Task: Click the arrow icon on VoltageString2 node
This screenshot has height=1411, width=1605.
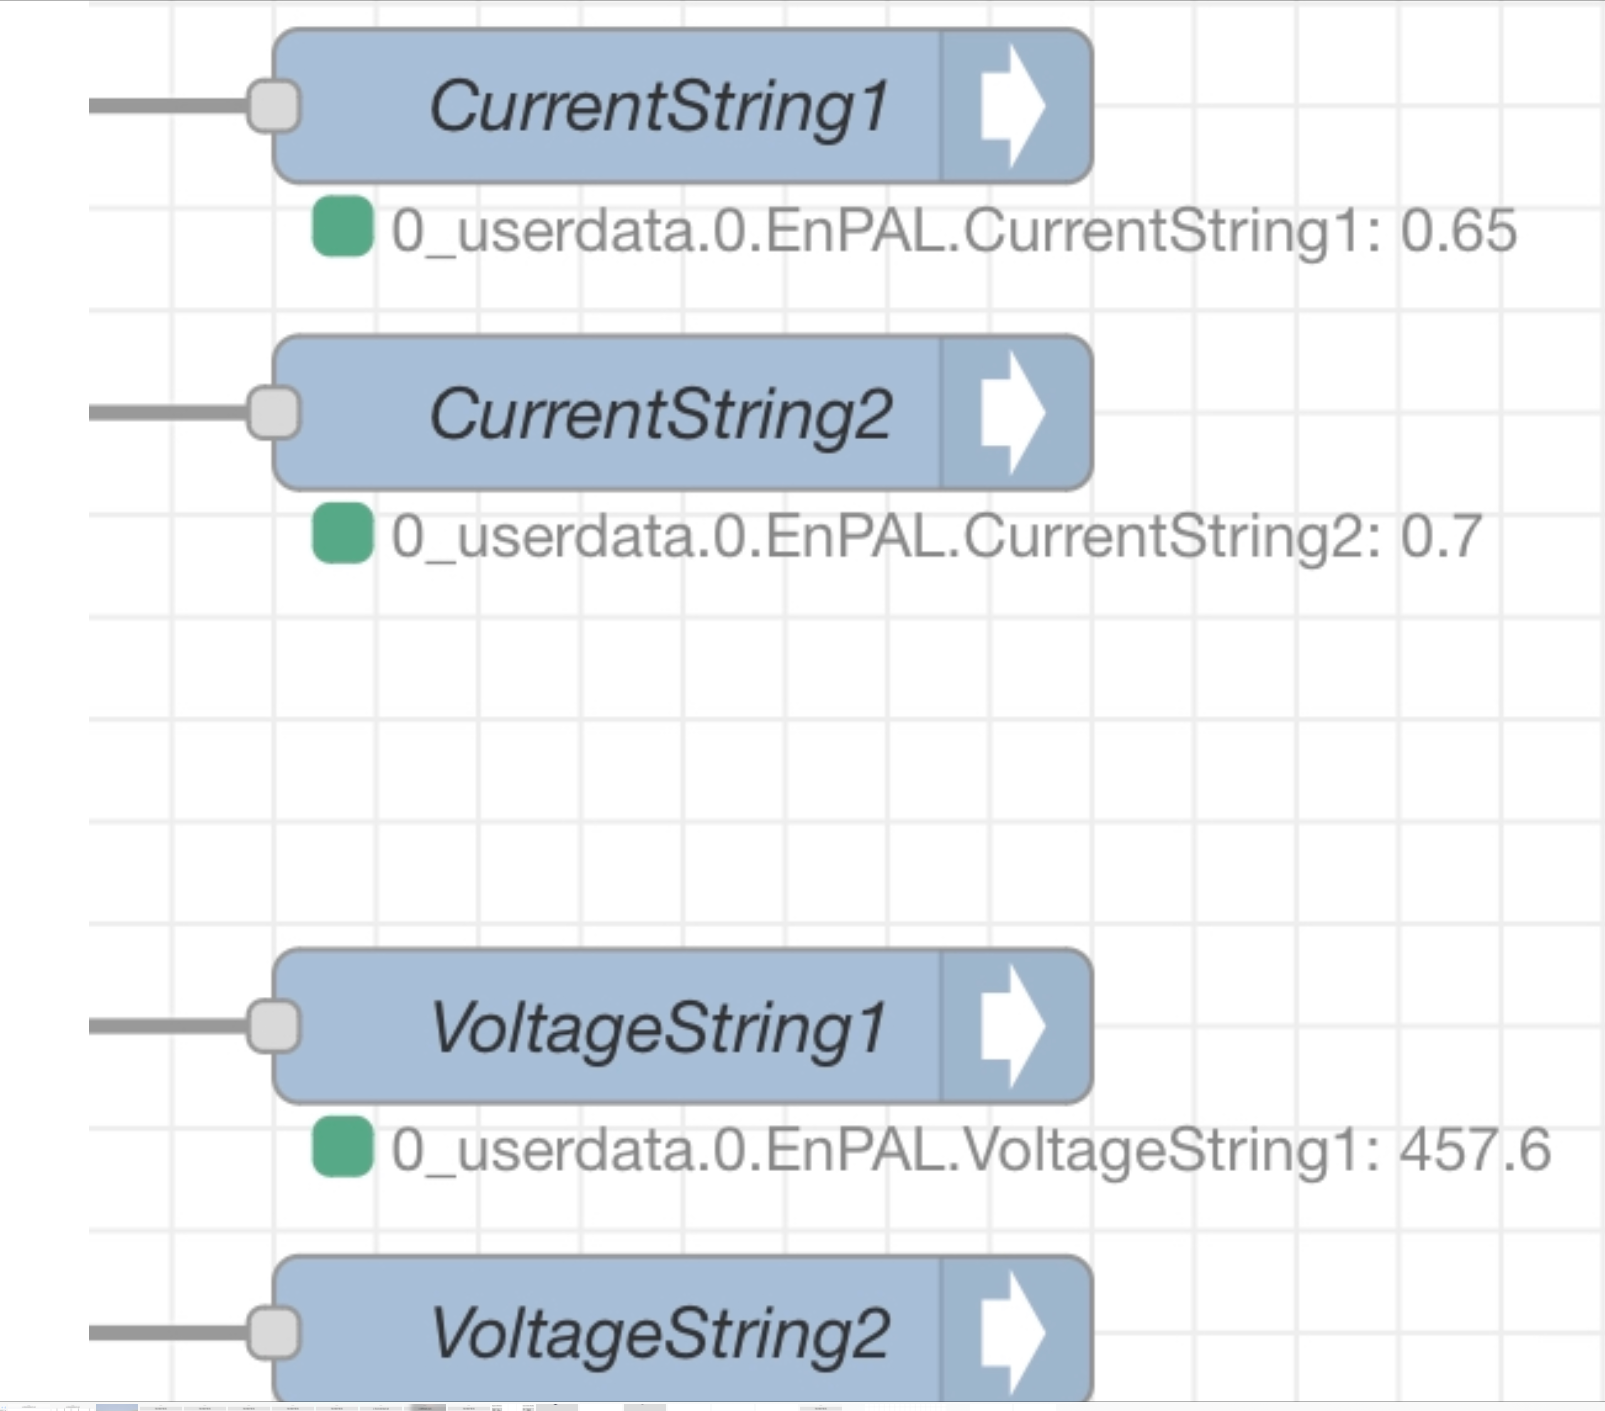Action: click(x=1013, y=1333)
